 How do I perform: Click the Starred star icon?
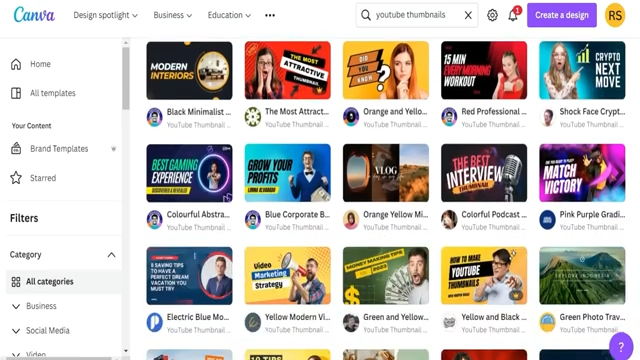pos(16,178)
